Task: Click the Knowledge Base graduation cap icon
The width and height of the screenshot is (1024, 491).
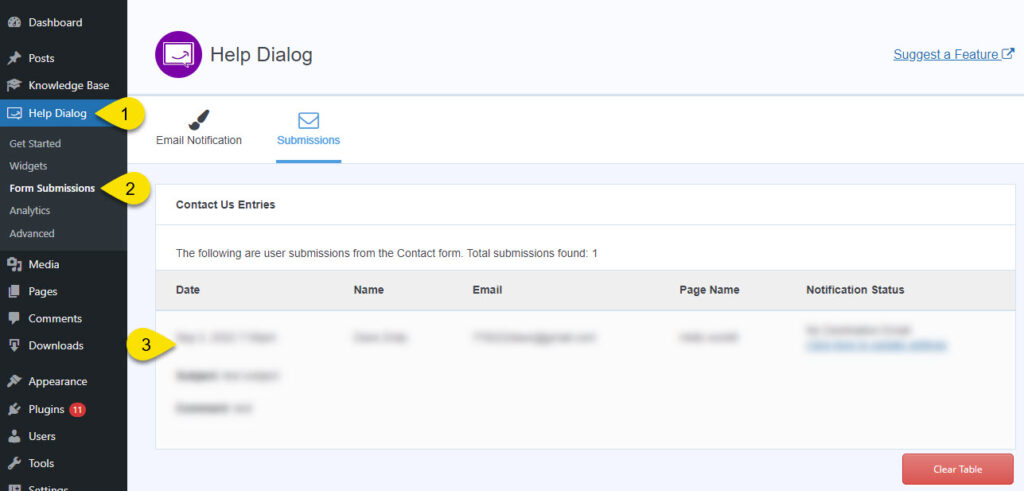Action: click(x=14, y=86)
